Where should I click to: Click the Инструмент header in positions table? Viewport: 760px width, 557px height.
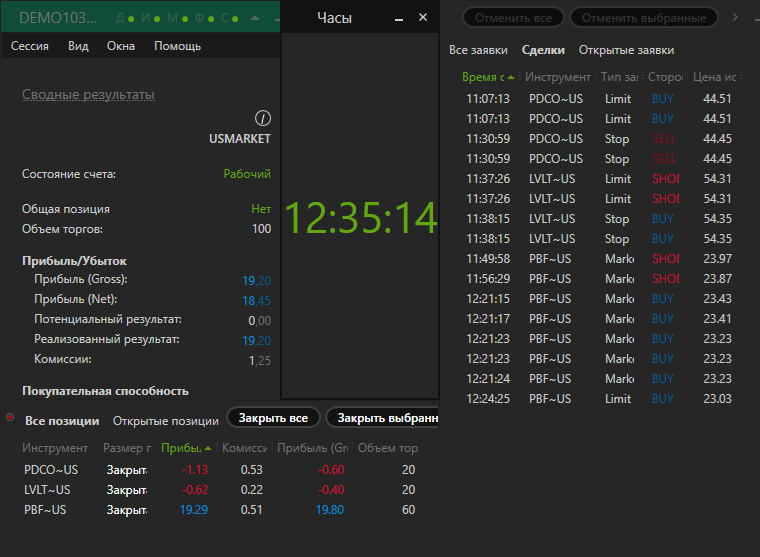tap(55, 448)
